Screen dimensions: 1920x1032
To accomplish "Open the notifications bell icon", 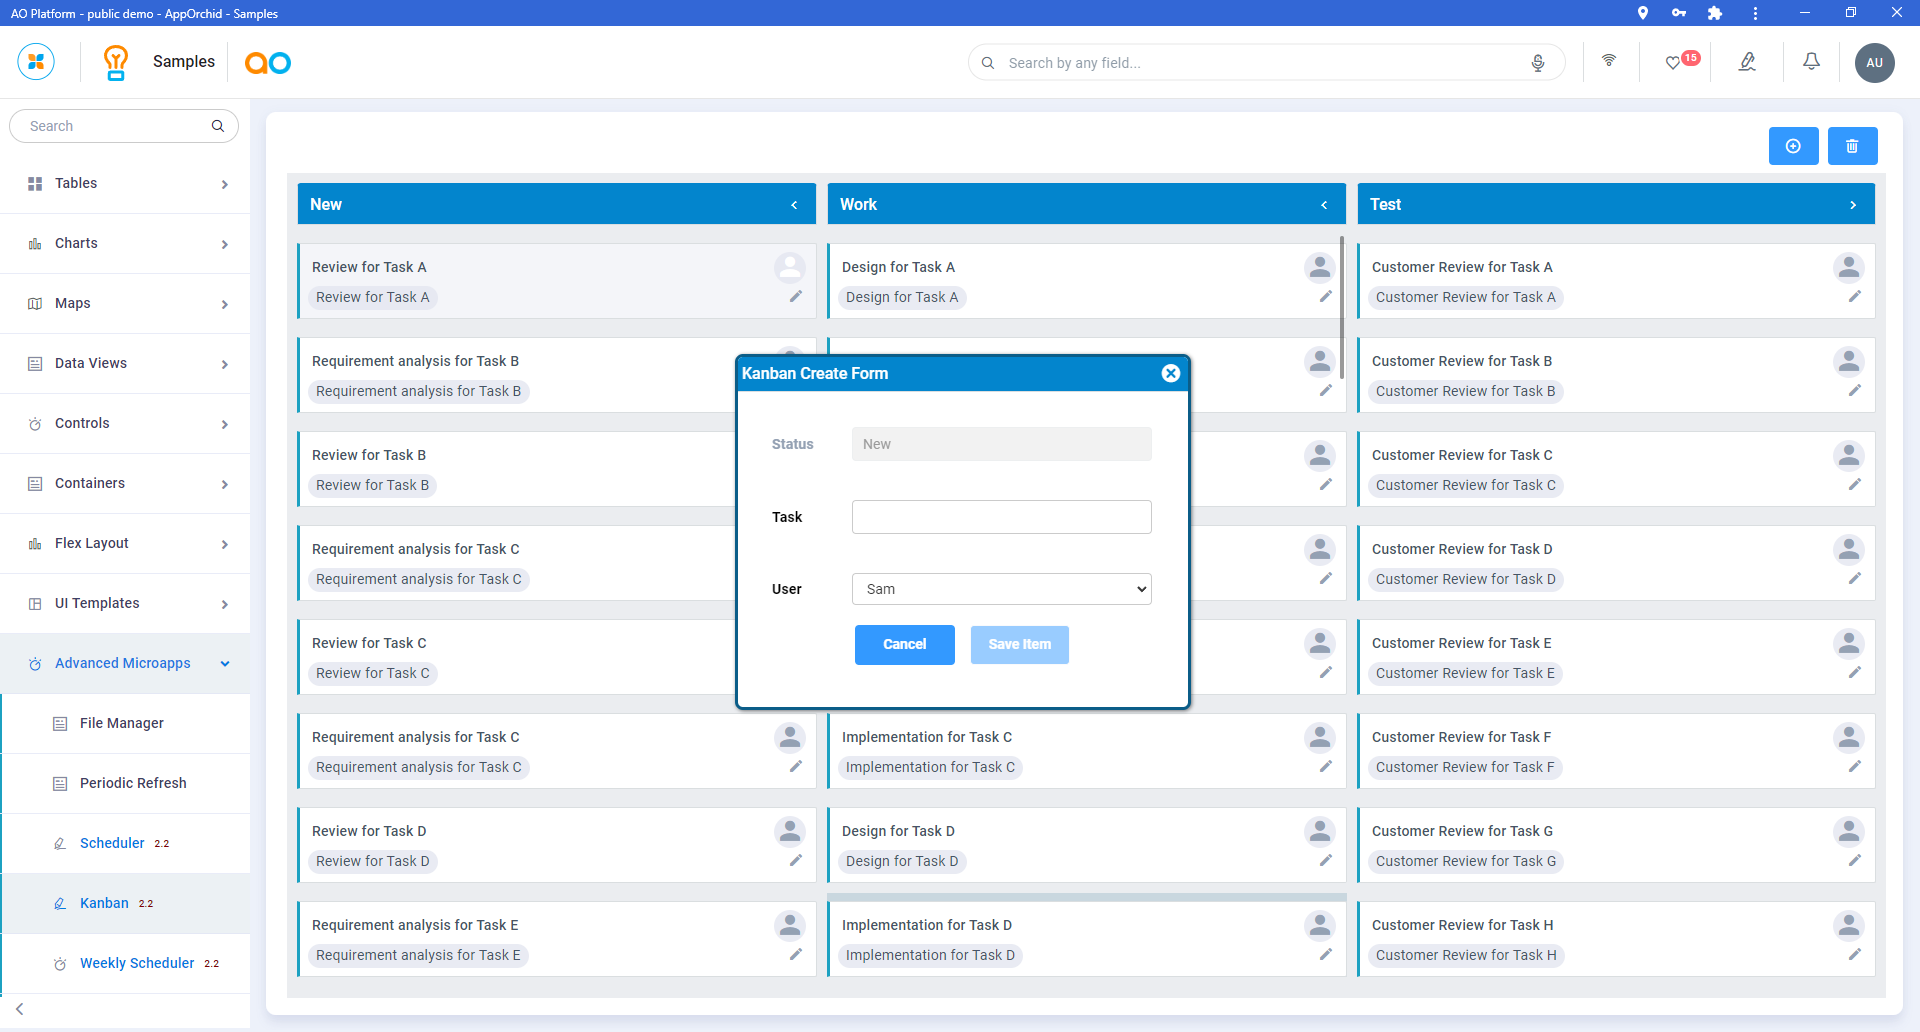I will pyautogui.click(x=1811, y=62).
